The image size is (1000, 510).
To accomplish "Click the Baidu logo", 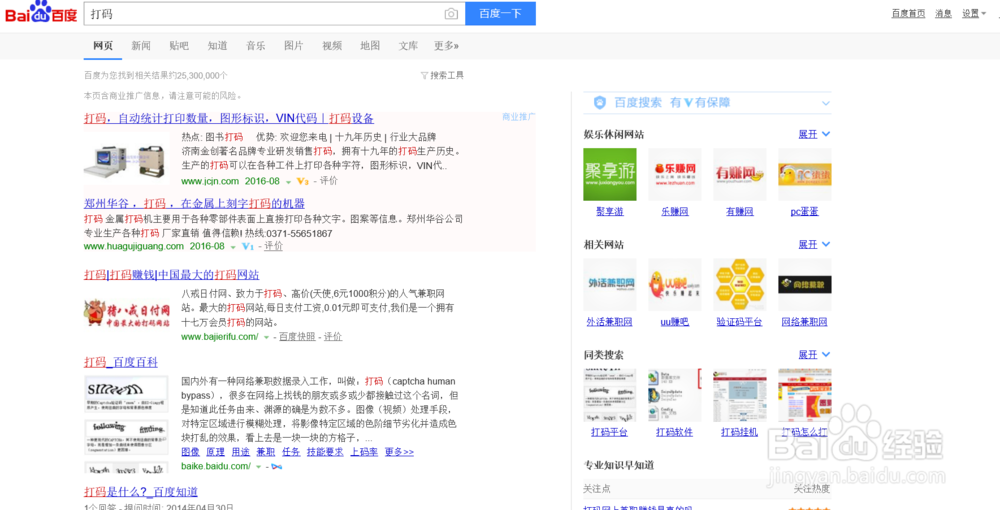I will [x=41, y=12].
